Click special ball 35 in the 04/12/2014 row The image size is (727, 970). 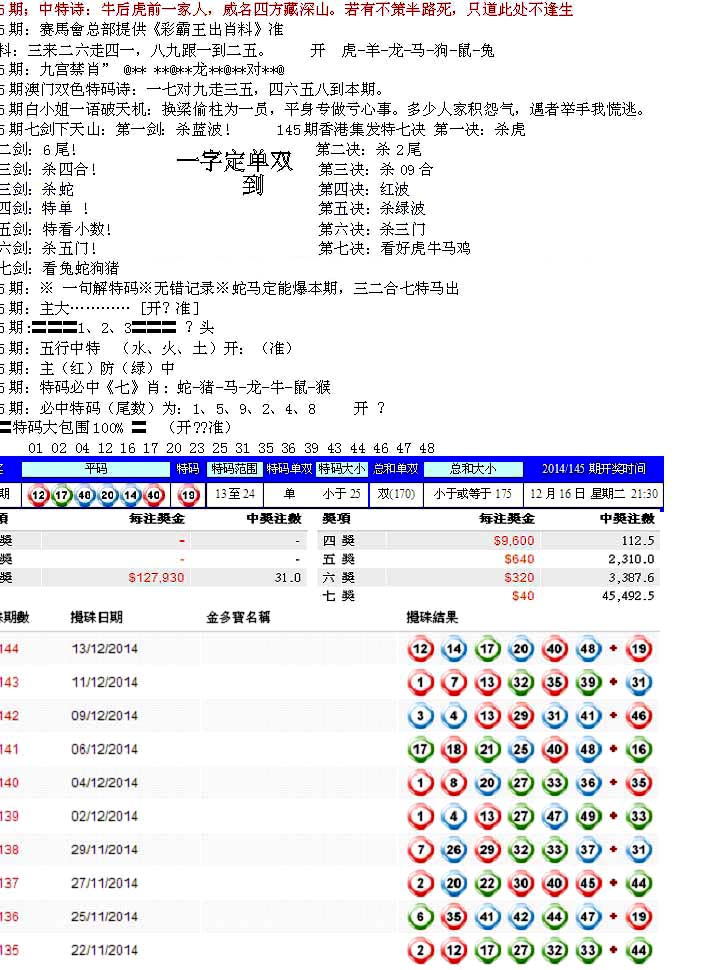[x=638, y=783]
